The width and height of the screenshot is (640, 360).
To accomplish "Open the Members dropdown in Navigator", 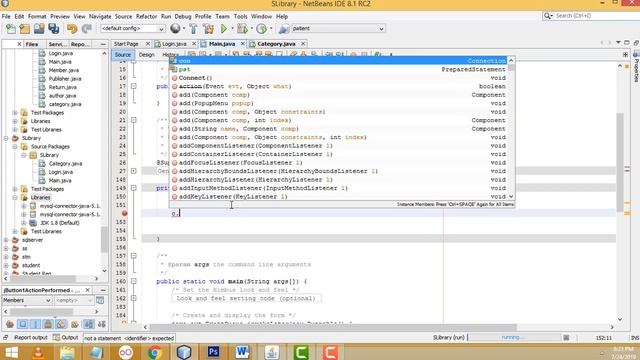I will tap(27, 300).
